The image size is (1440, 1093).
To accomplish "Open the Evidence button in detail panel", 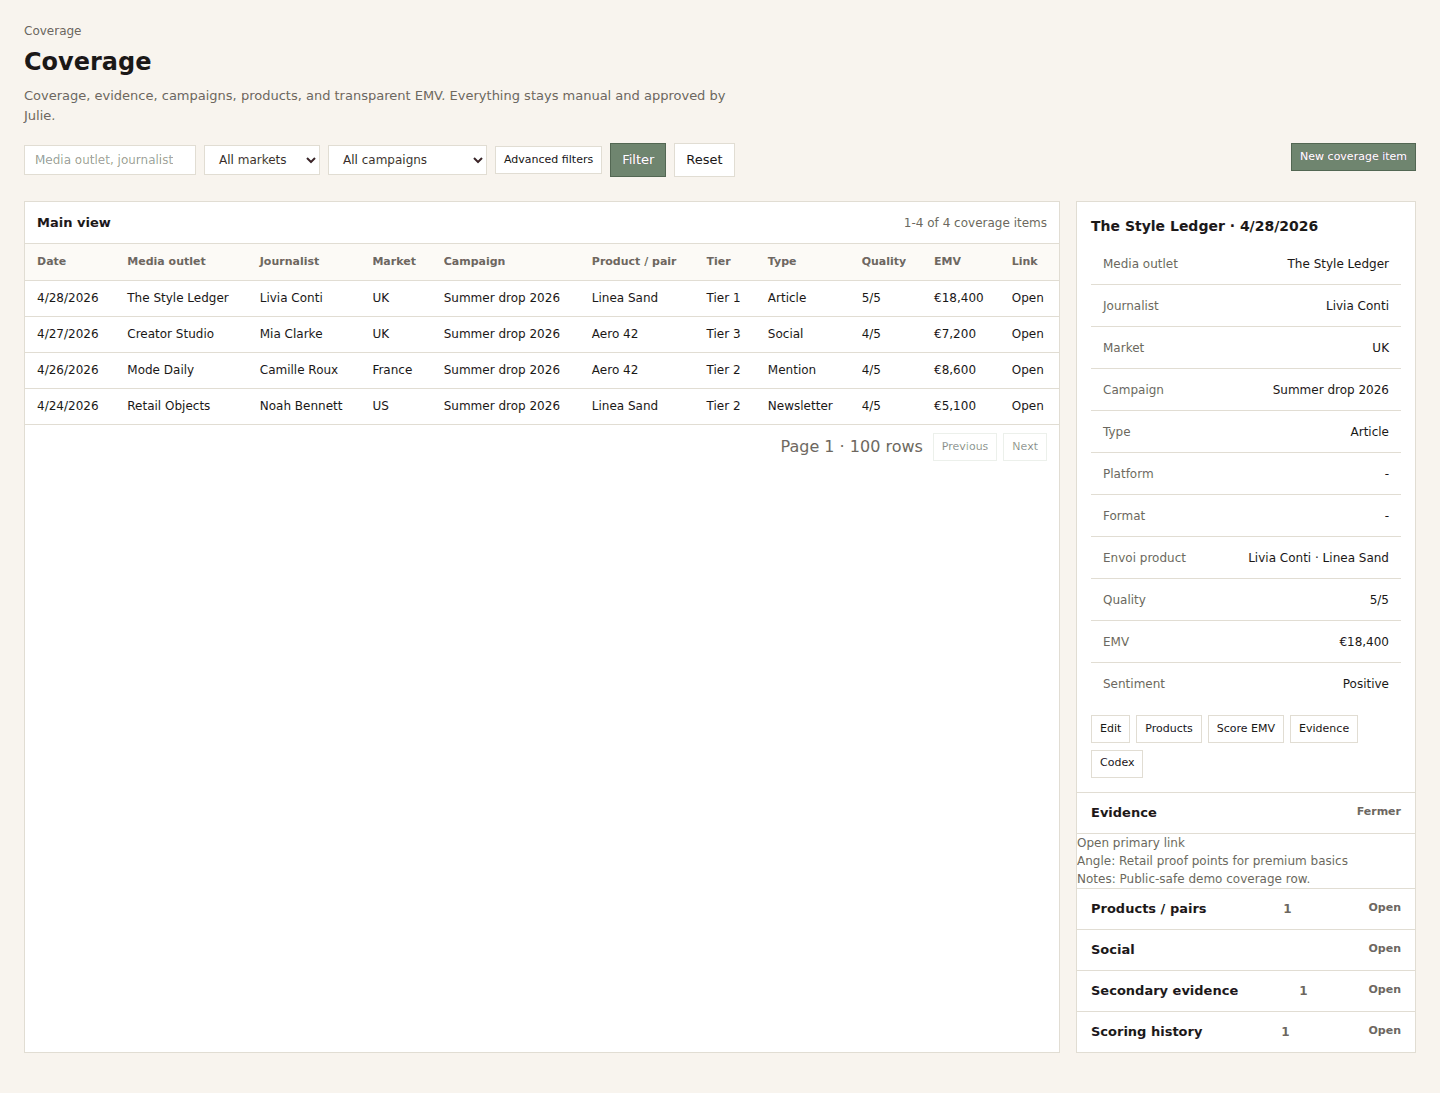I will point(1324,729).
